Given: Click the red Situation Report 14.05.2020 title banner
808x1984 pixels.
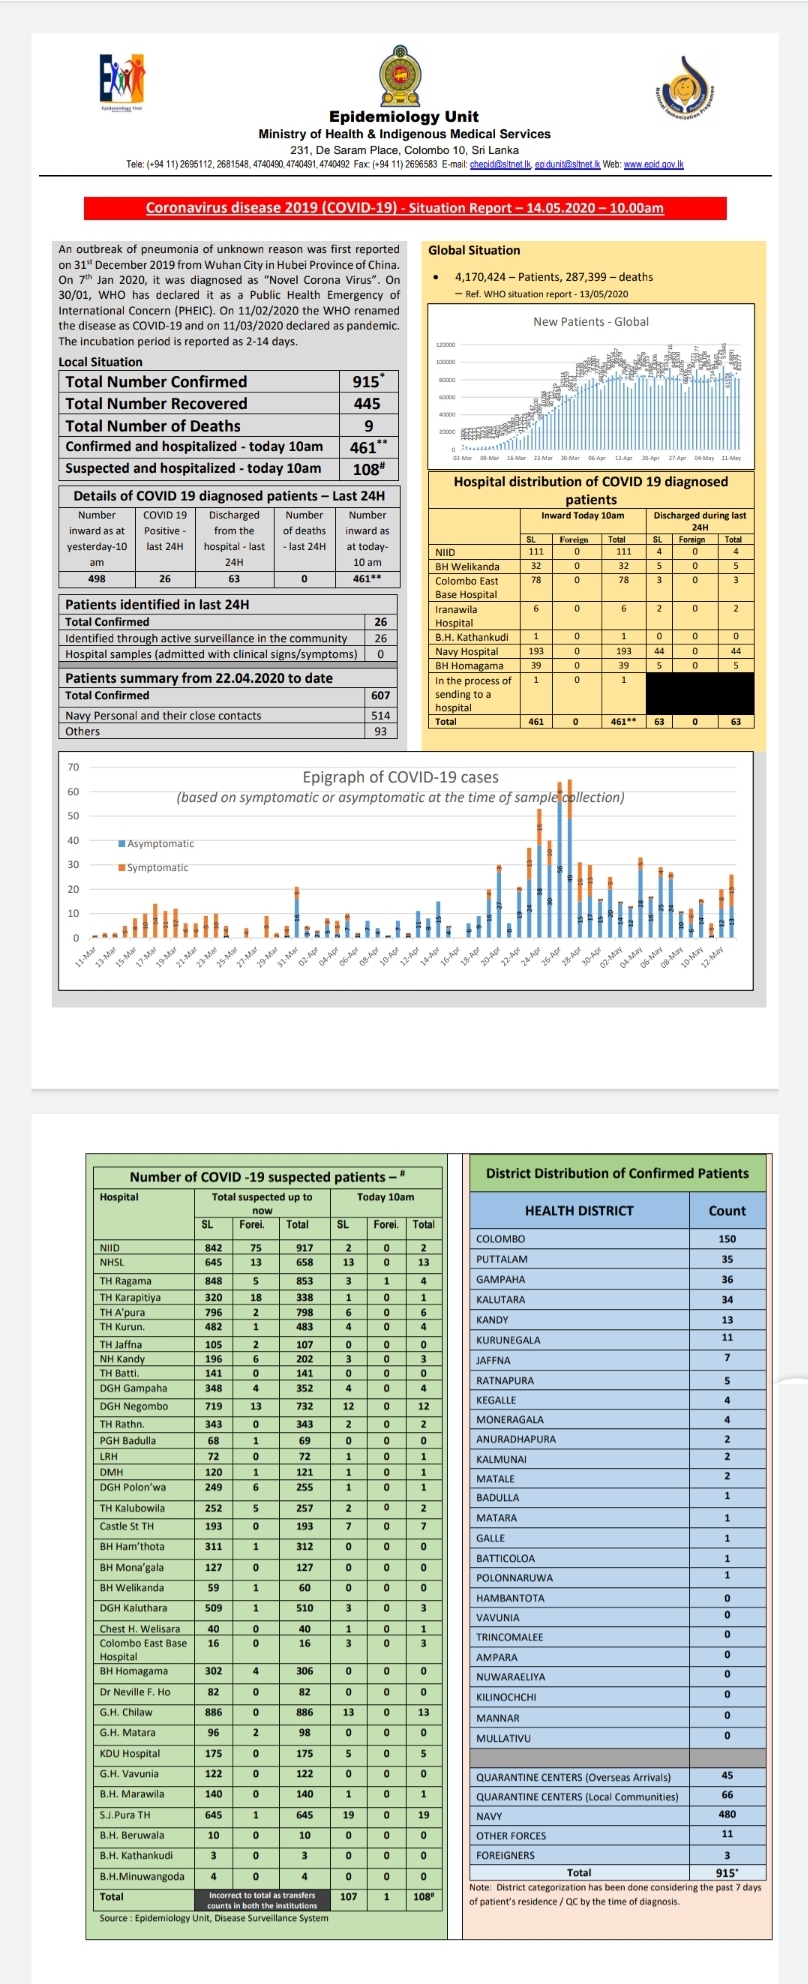Looking at the screenshot, I should 404,208.
